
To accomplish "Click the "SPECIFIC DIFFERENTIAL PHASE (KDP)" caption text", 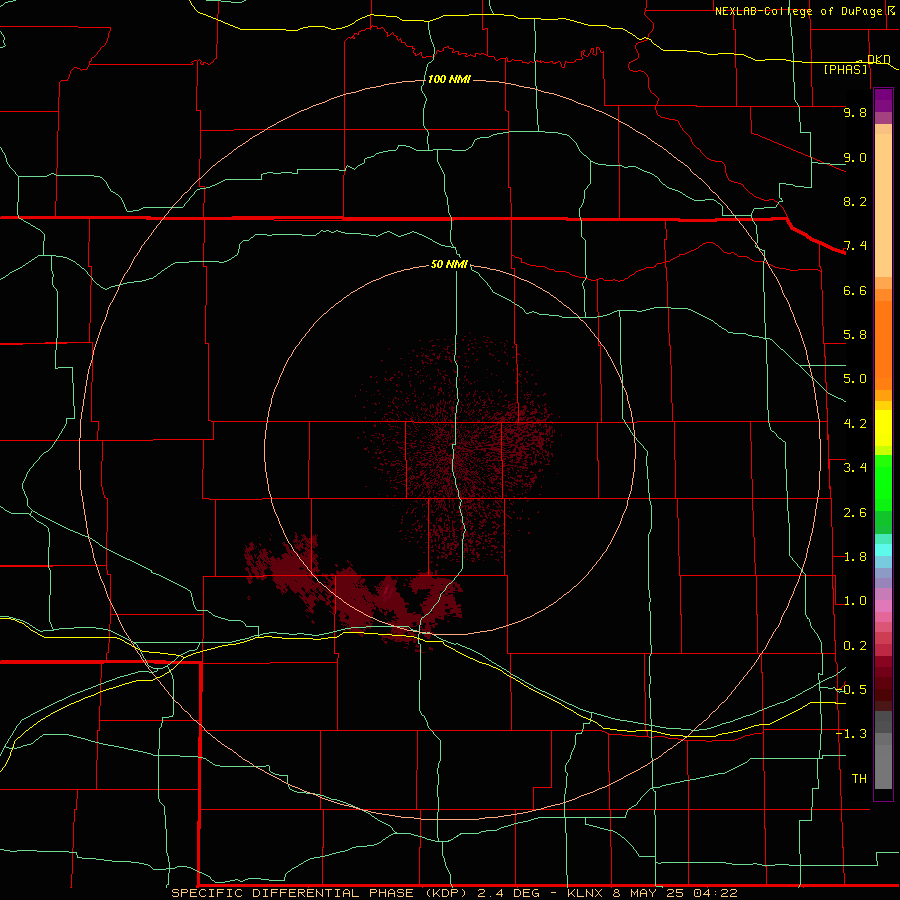I will (320, 893).
